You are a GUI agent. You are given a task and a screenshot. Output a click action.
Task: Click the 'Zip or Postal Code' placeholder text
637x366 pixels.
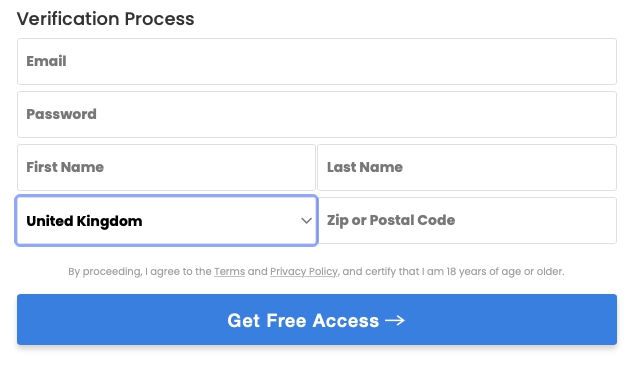pos(391,220)
